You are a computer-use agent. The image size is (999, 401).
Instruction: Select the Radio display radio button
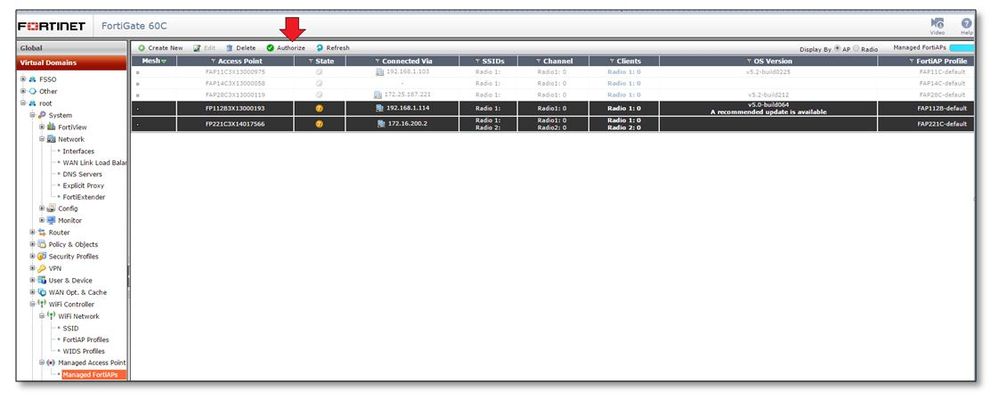click(856, 48)
